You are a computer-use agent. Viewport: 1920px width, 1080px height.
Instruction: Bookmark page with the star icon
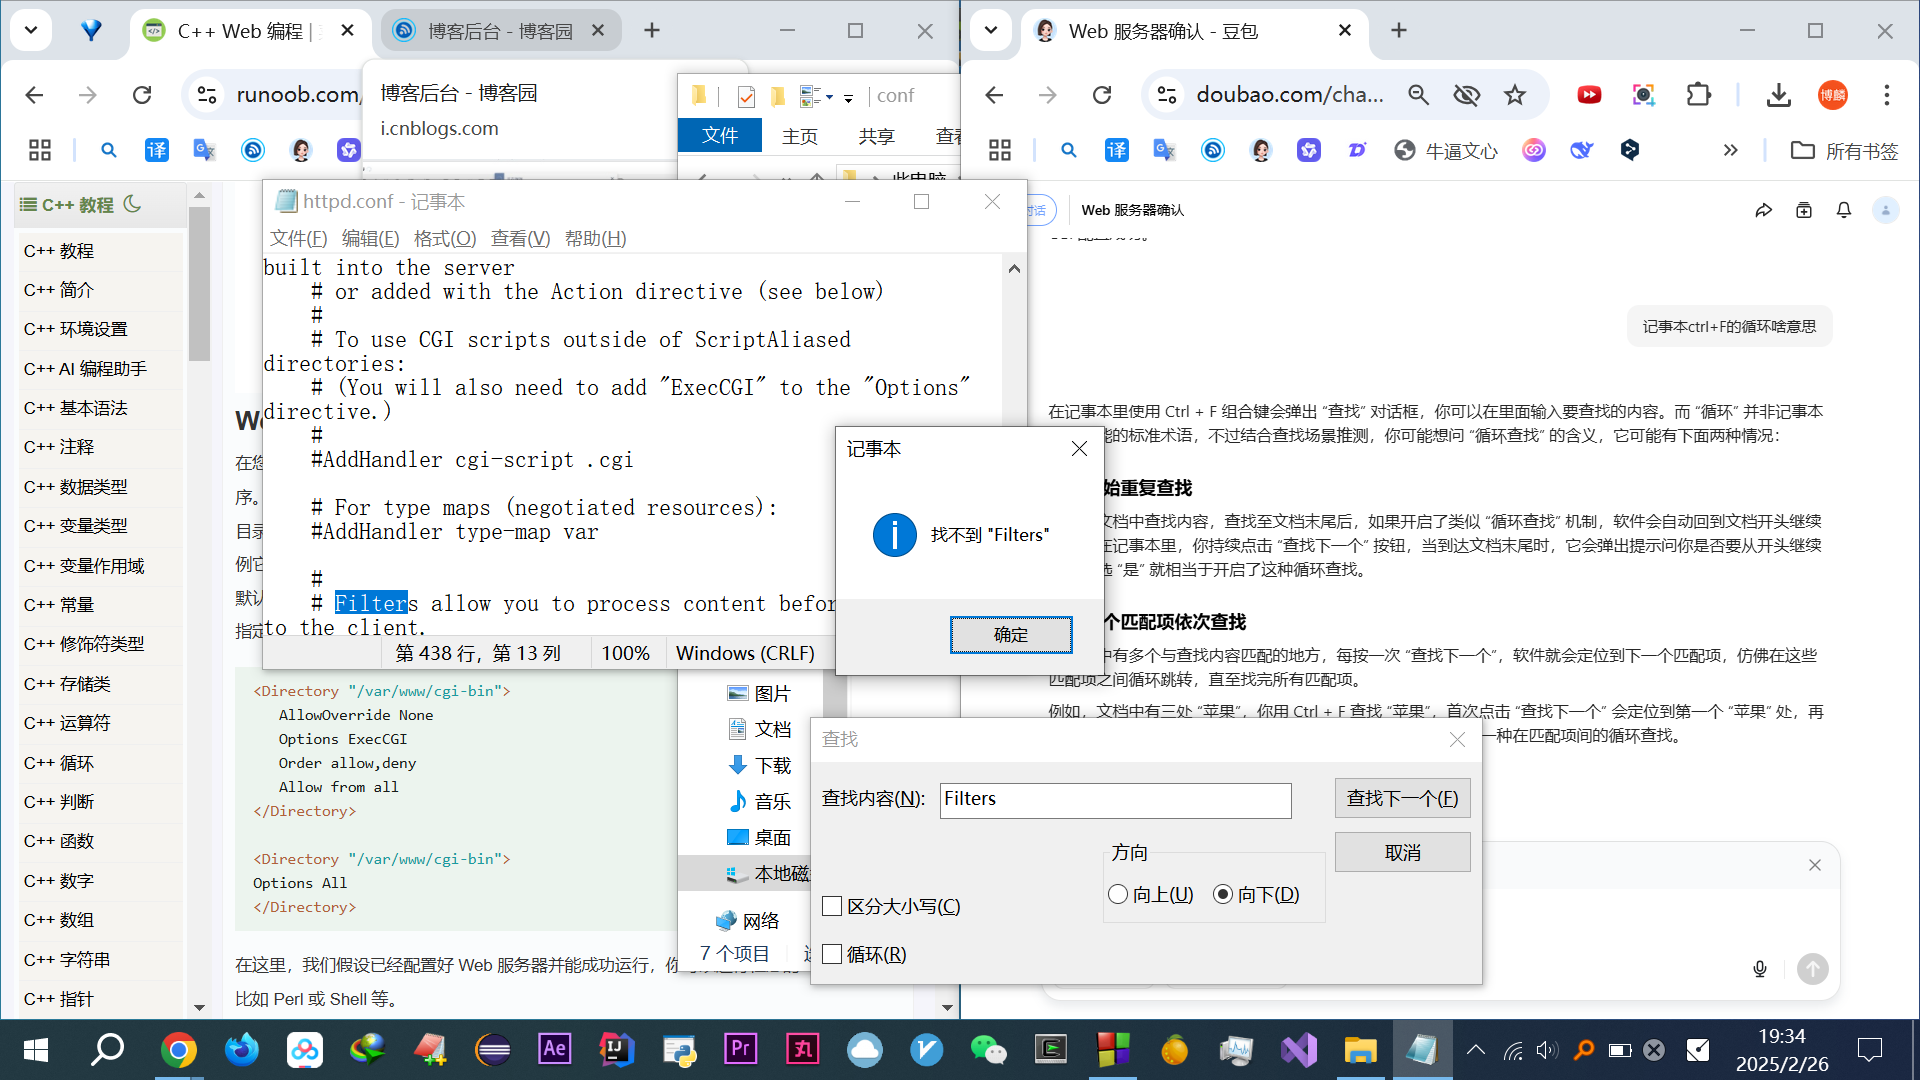(1514, 95)
